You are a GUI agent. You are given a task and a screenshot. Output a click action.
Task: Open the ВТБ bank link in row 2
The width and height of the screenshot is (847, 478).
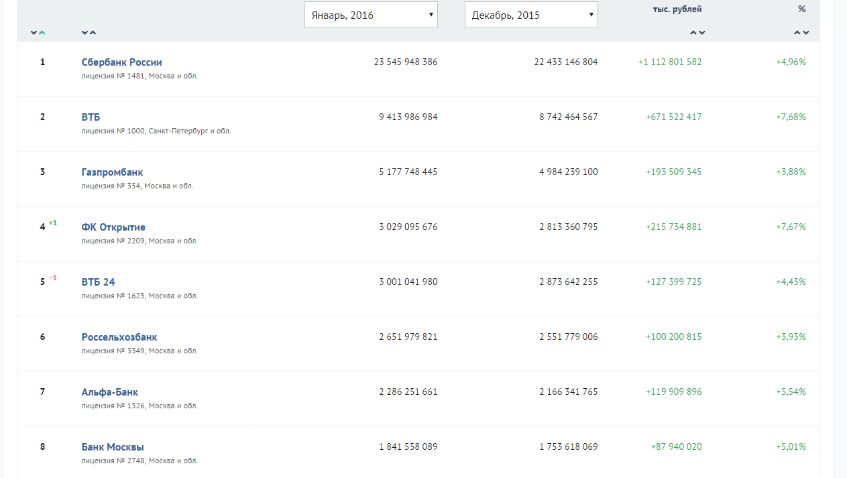[x=91, y=117]
